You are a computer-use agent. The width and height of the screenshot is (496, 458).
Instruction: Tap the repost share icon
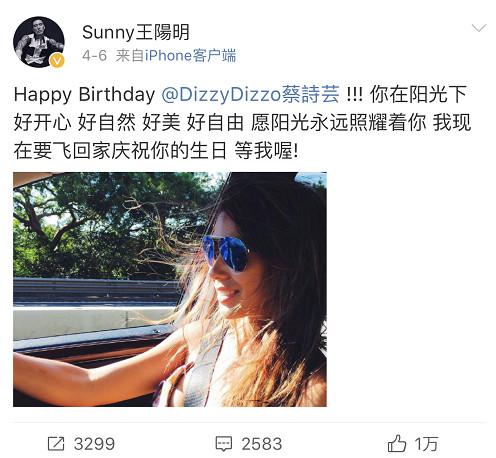(x=56, y=444)
